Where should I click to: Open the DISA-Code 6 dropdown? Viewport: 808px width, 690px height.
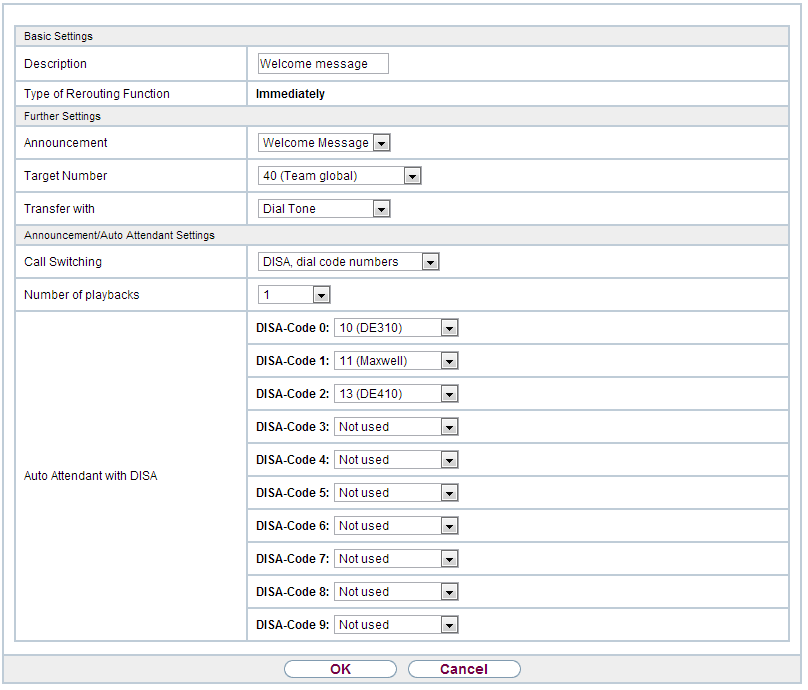(396, 526)
